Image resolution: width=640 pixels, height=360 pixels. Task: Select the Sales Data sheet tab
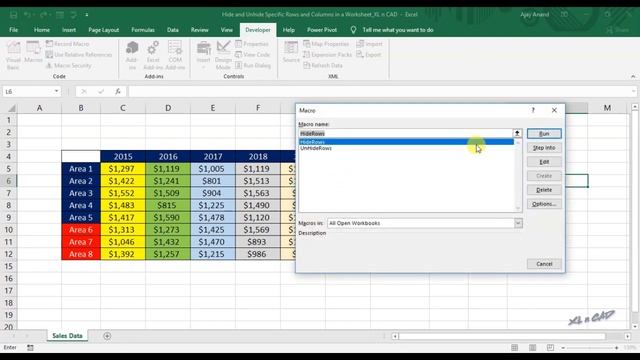[67, 336]
